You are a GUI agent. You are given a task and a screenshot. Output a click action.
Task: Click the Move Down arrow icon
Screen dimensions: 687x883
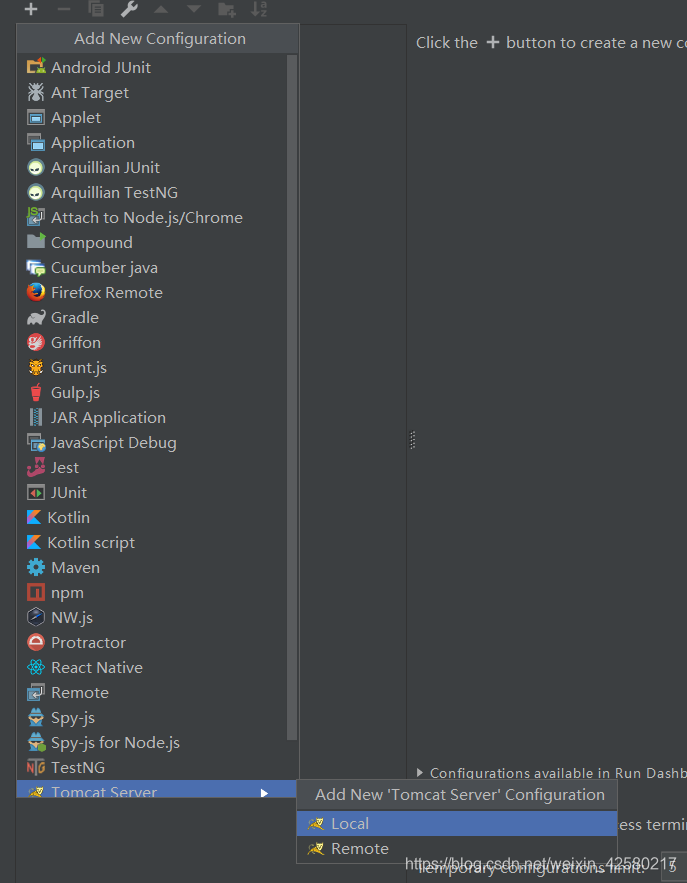click(x=194, y=9)
